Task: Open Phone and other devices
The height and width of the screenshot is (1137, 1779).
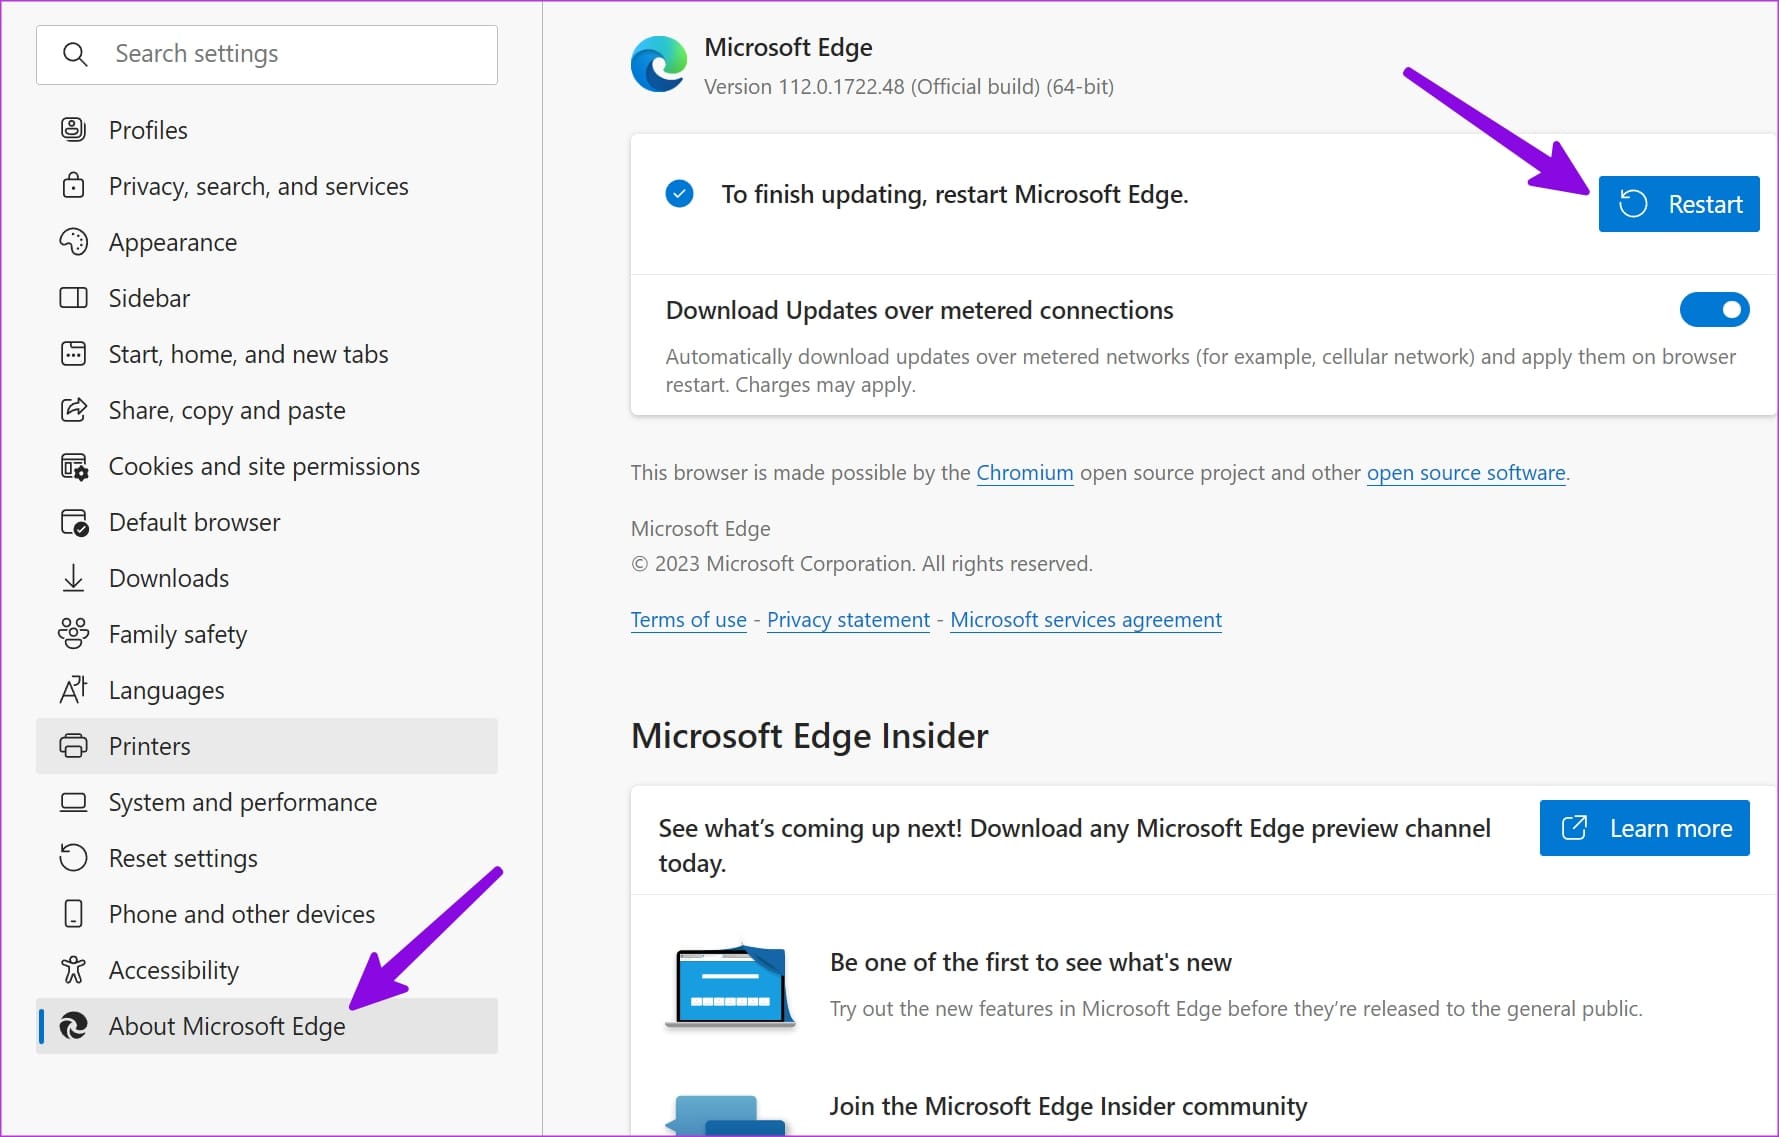Action: click(x=267, y=914)
